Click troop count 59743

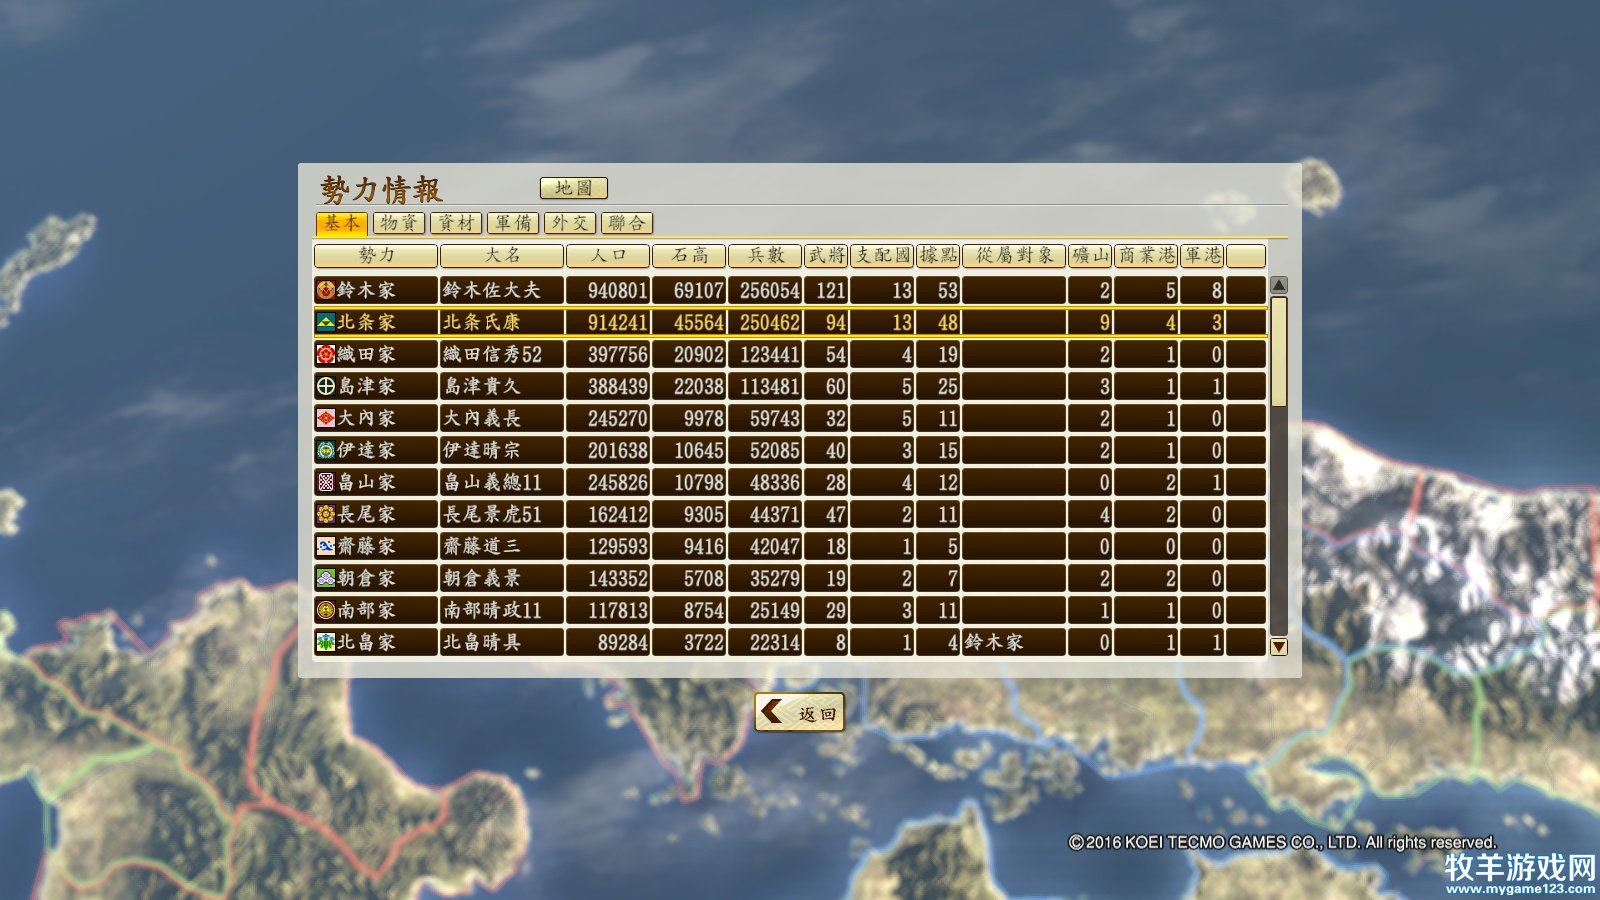775,418
